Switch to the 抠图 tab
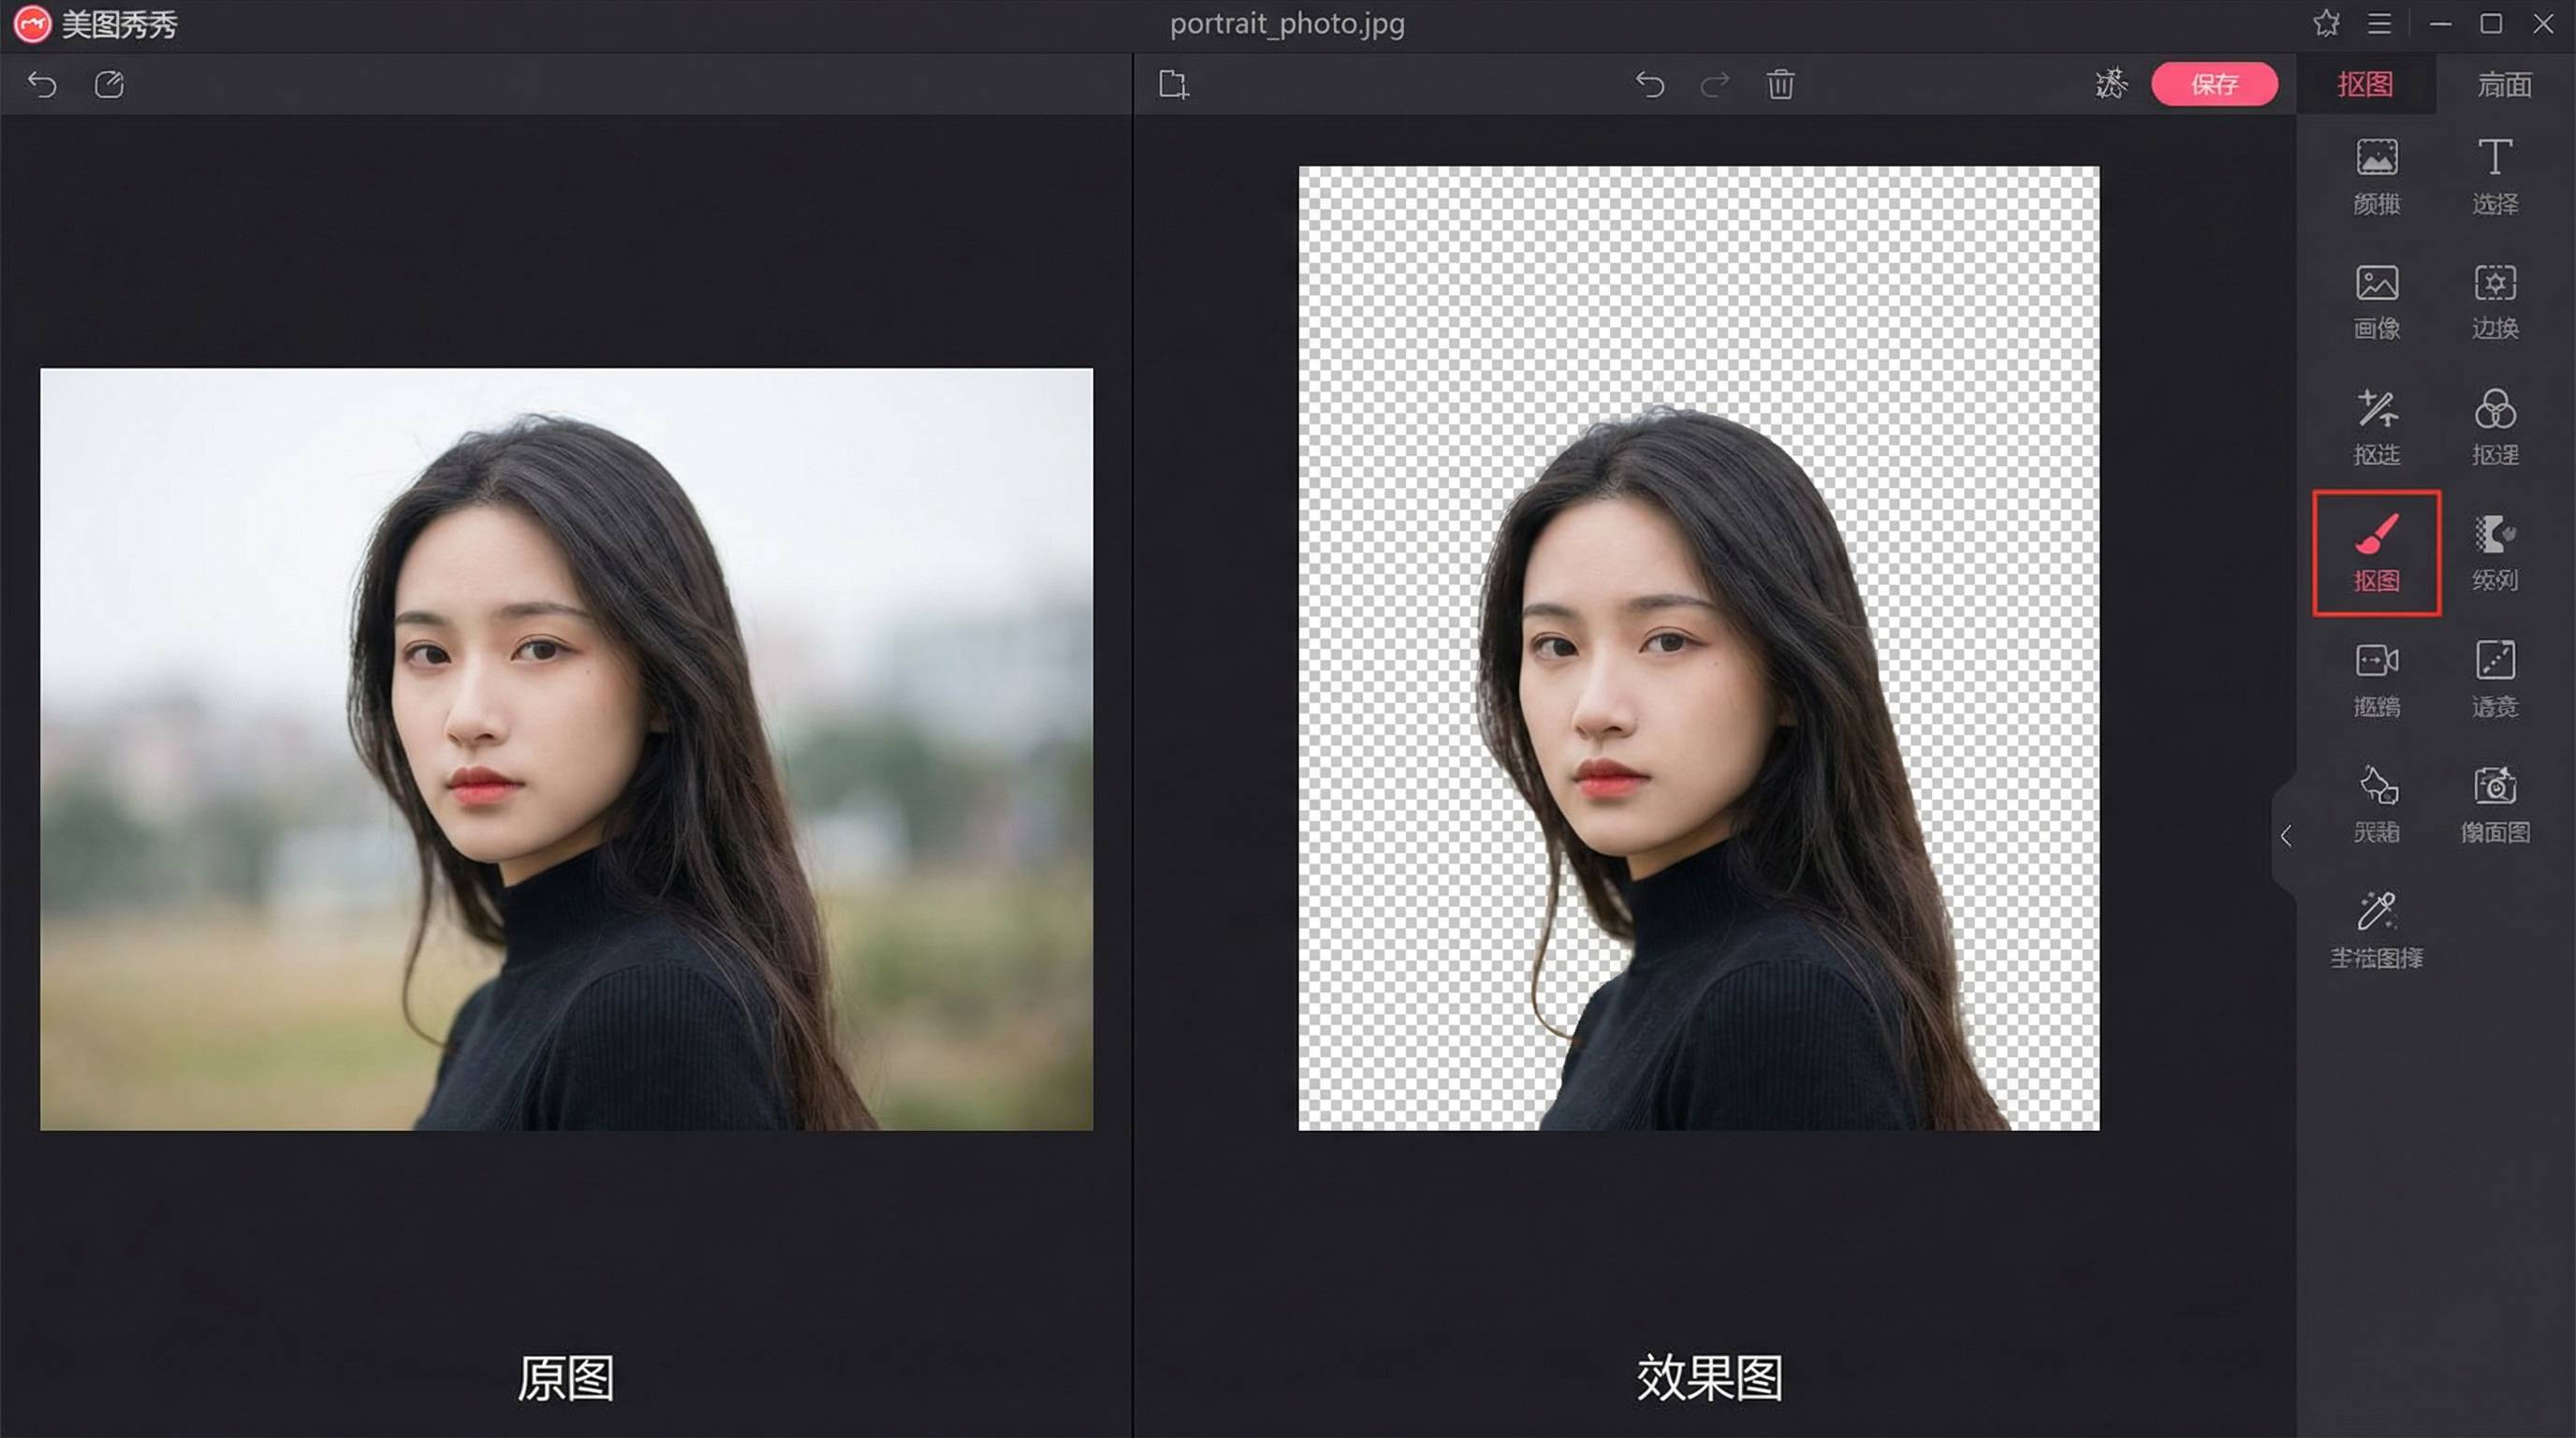 pos(2366,84)
